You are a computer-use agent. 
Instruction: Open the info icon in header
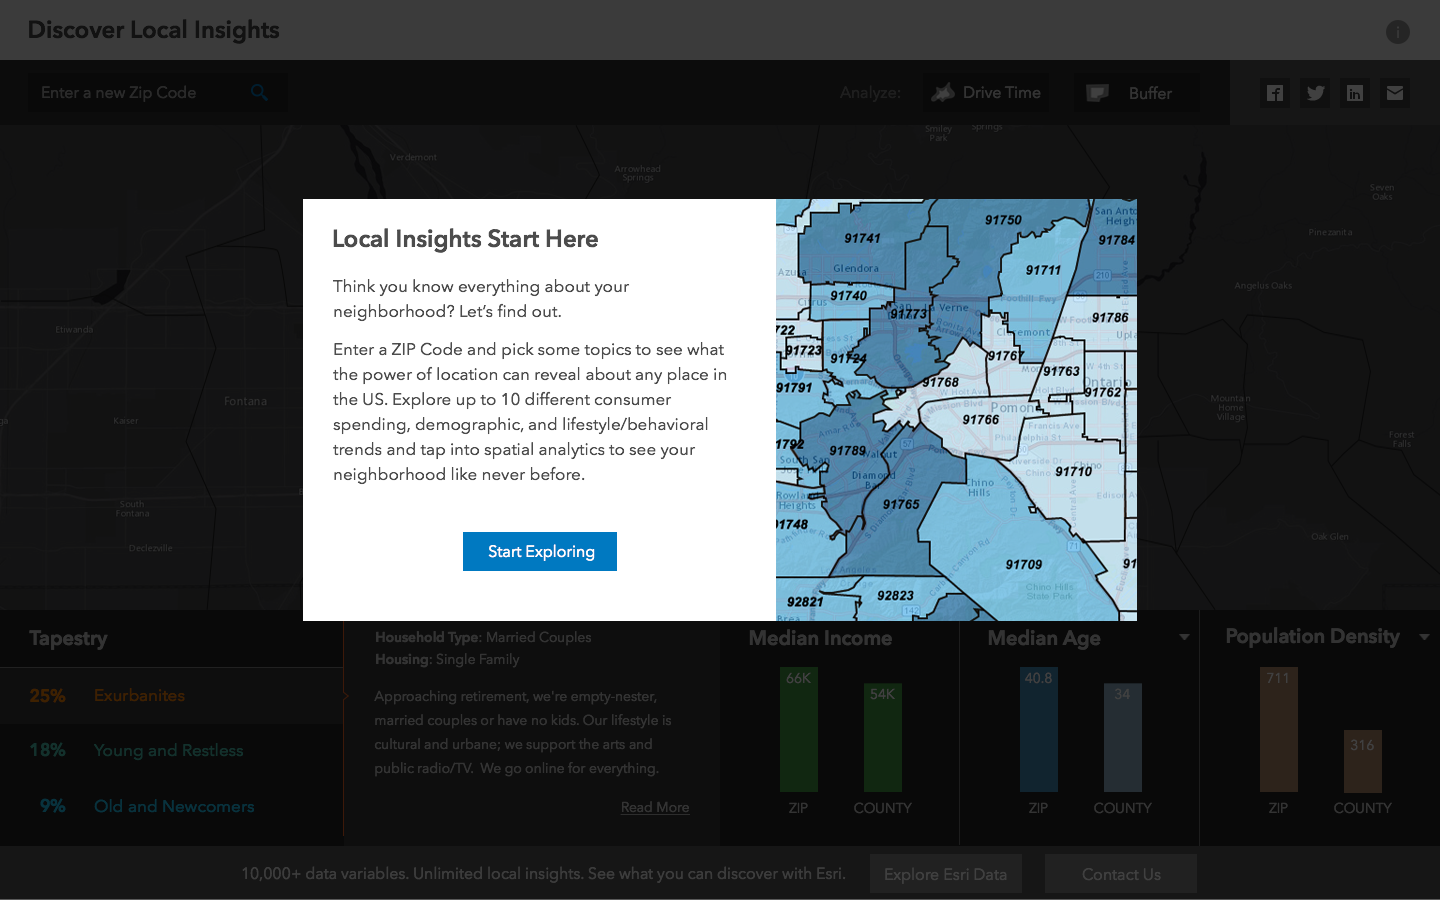[x=1397, y=32]
